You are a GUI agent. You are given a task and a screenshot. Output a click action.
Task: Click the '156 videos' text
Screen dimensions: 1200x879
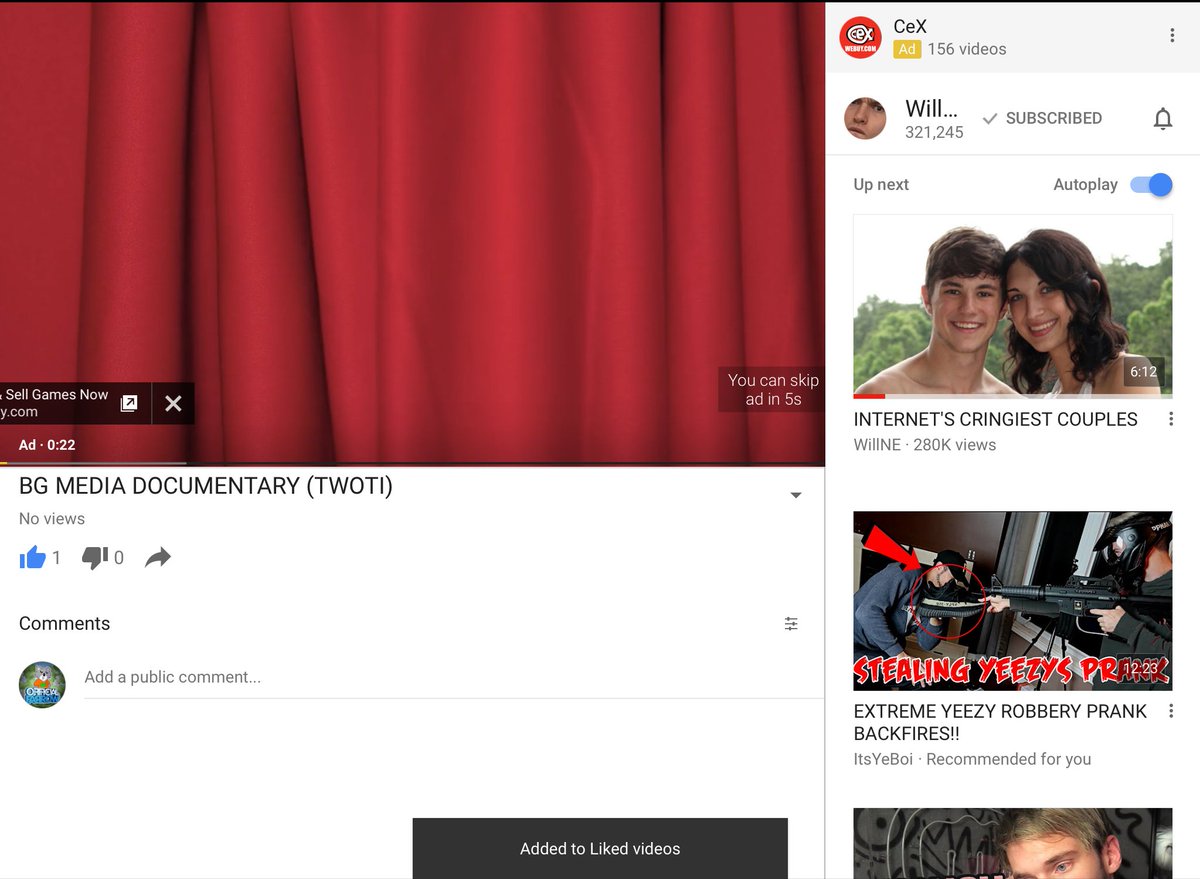[967, 49]
